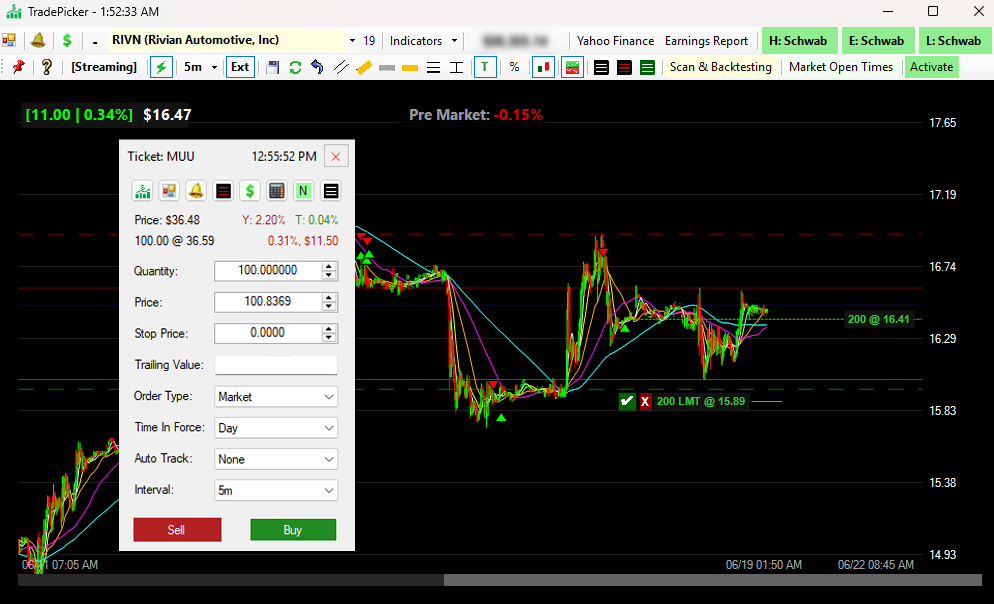Image resolution: width=994 pixels, height=604 pixels.
Task: Click the green Activate button
Action: pyautogui.click(x=931, y=67)
